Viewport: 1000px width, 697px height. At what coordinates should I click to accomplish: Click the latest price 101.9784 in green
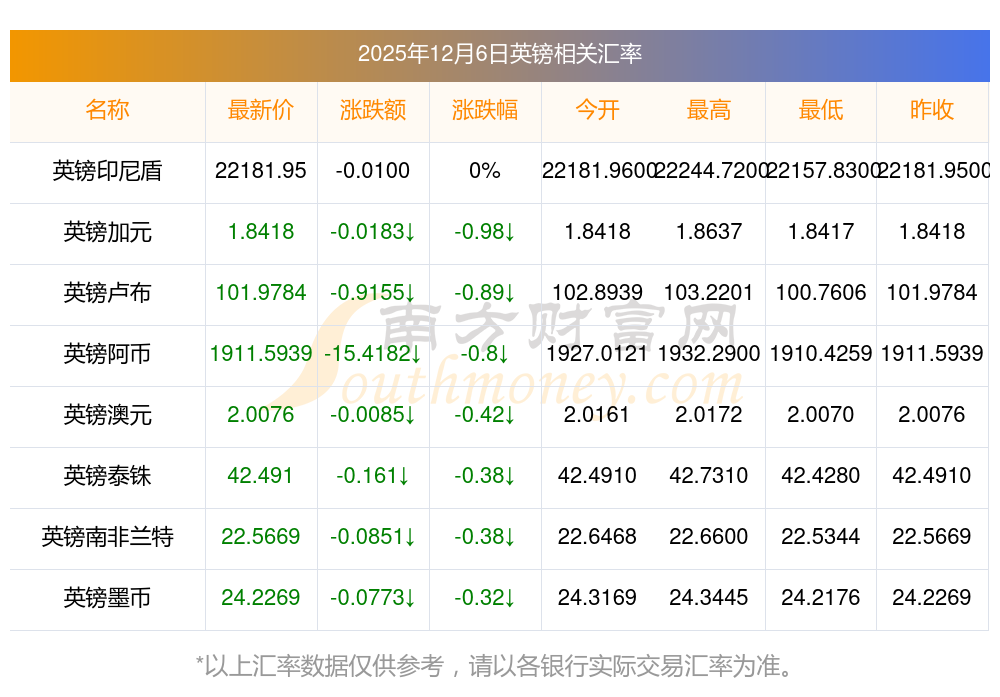pyautogui.click(x=261, y=293)
